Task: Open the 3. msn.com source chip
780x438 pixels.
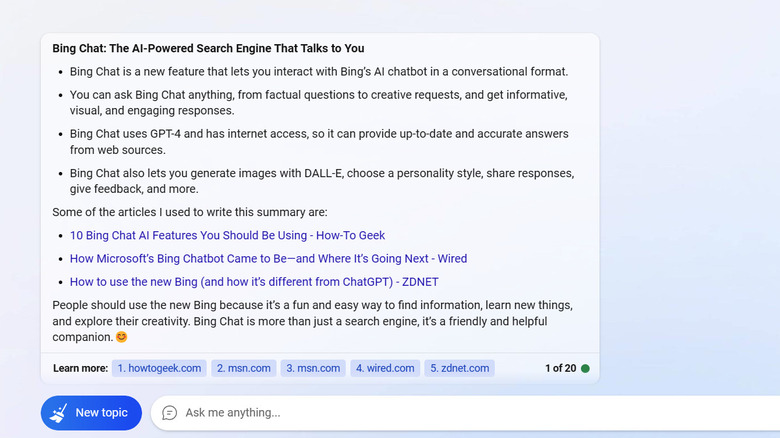Action: point(312,368)
